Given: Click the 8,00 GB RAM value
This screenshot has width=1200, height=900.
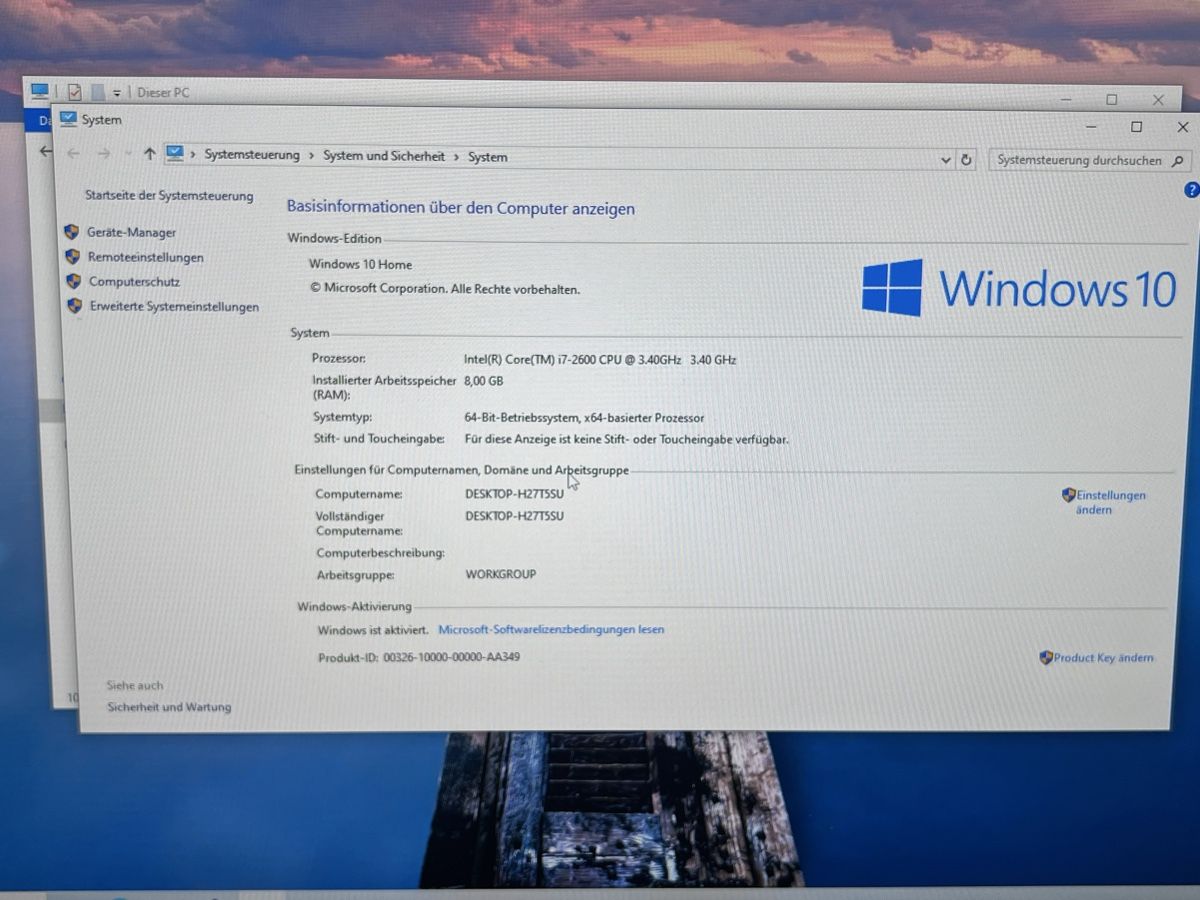Looking at the screenshot, I should coord(484,381).
